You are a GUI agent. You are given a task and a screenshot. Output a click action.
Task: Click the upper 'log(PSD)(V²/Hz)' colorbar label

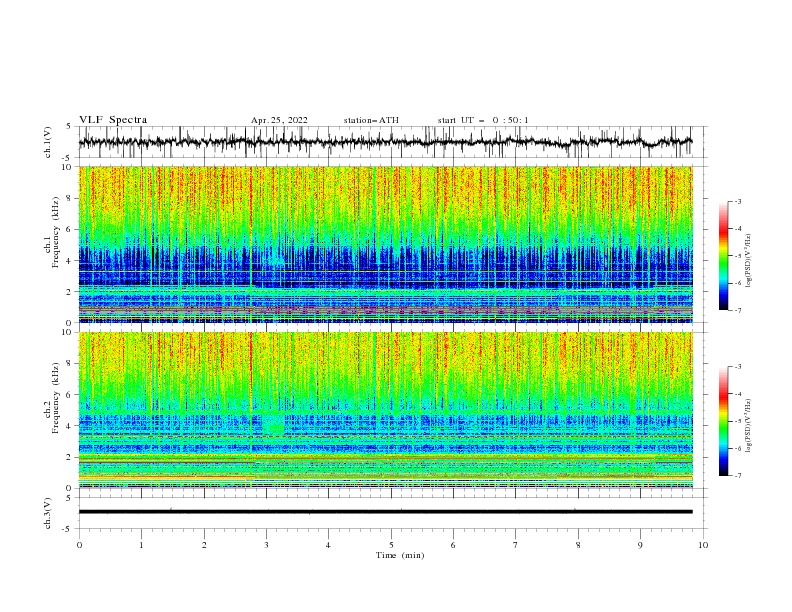click(x=749, y=261)
